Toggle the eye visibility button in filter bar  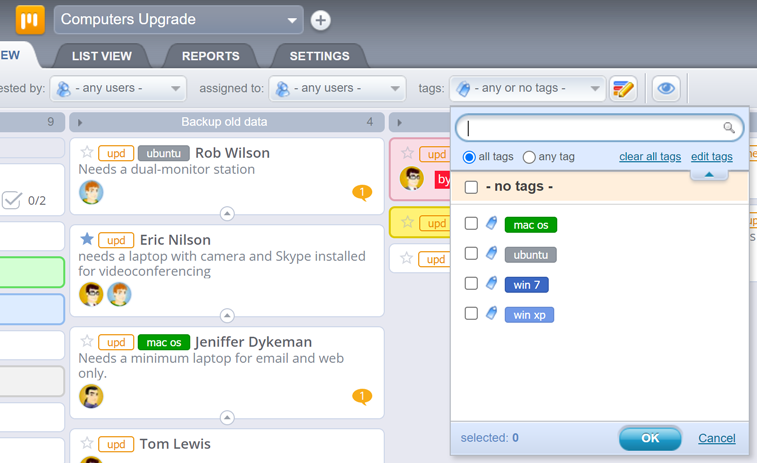666,88
